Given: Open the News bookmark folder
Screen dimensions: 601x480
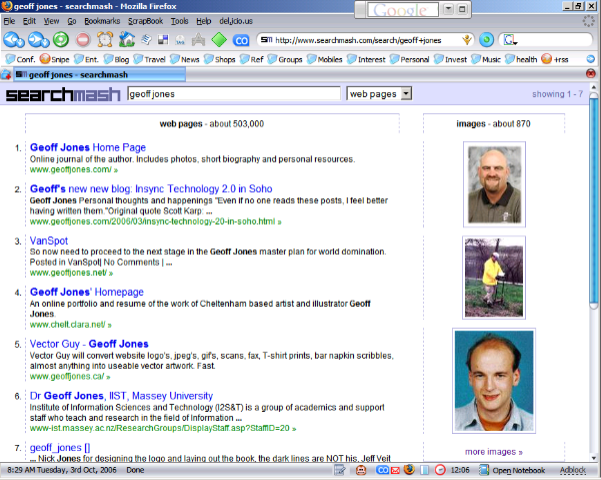Looking at the screenshot, I should pos(185,59).
